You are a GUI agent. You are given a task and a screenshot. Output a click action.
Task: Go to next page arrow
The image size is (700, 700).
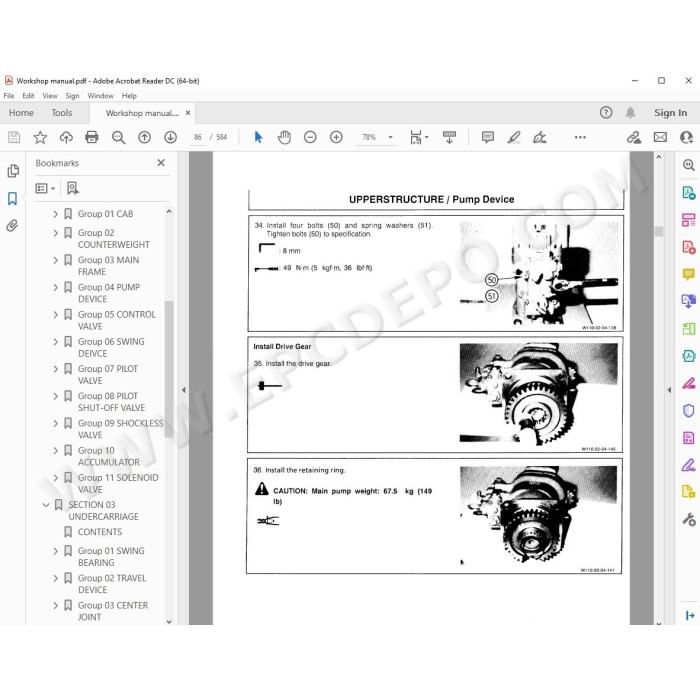click(x=171, y=137)
